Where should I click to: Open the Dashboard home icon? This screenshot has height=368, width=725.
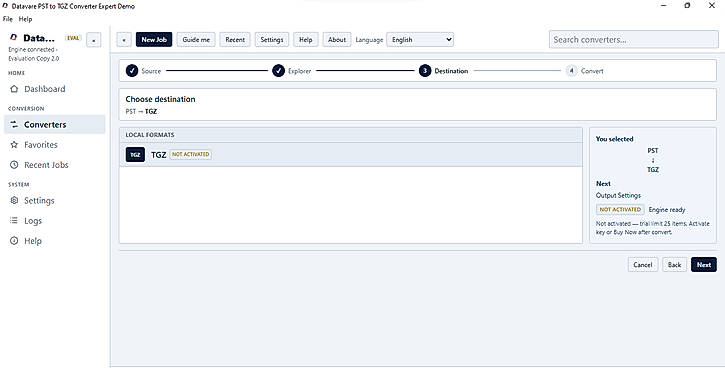(x=14, y=89)
